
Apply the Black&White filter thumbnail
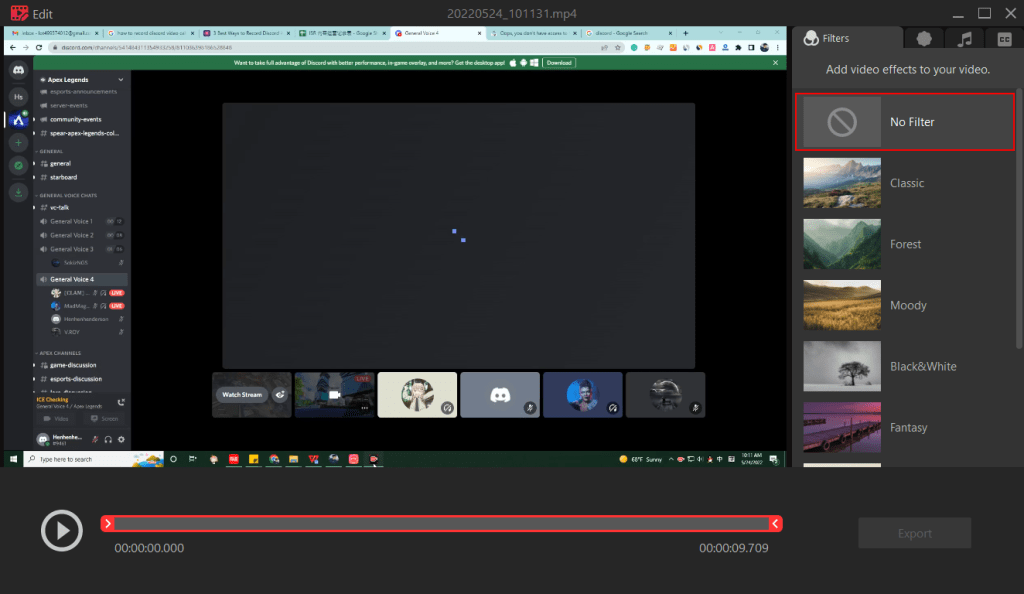click(842, 366)
